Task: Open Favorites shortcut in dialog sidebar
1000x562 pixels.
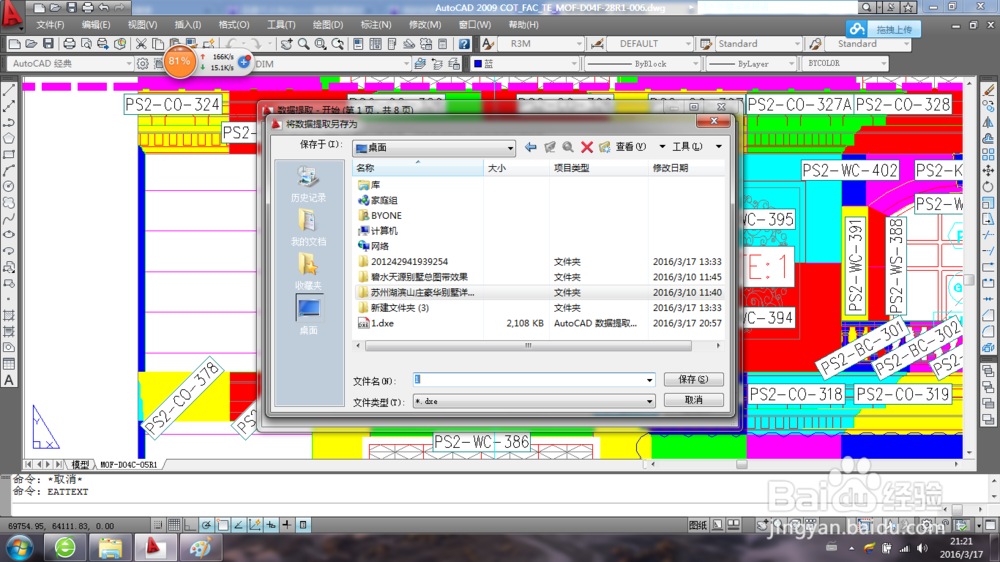Action: [x=308, y=272]
